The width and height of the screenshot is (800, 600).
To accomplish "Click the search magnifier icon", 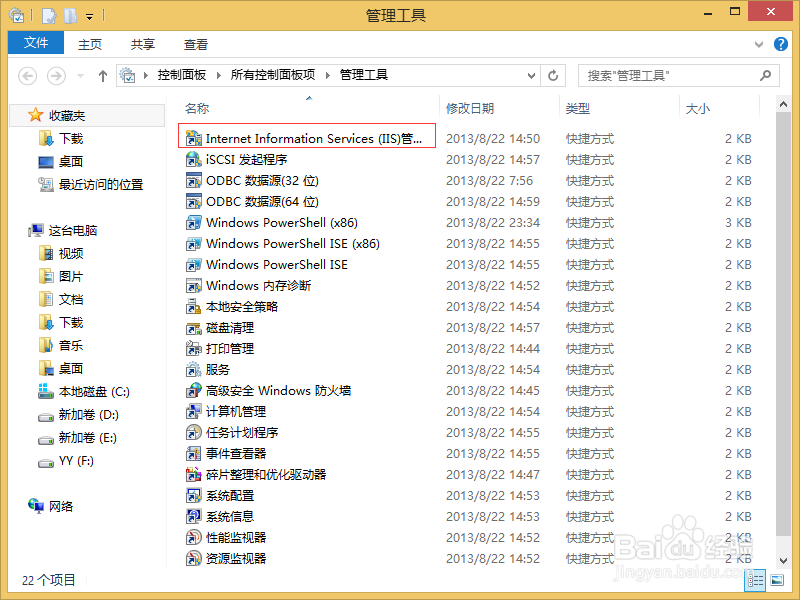I will pos(765,76).
